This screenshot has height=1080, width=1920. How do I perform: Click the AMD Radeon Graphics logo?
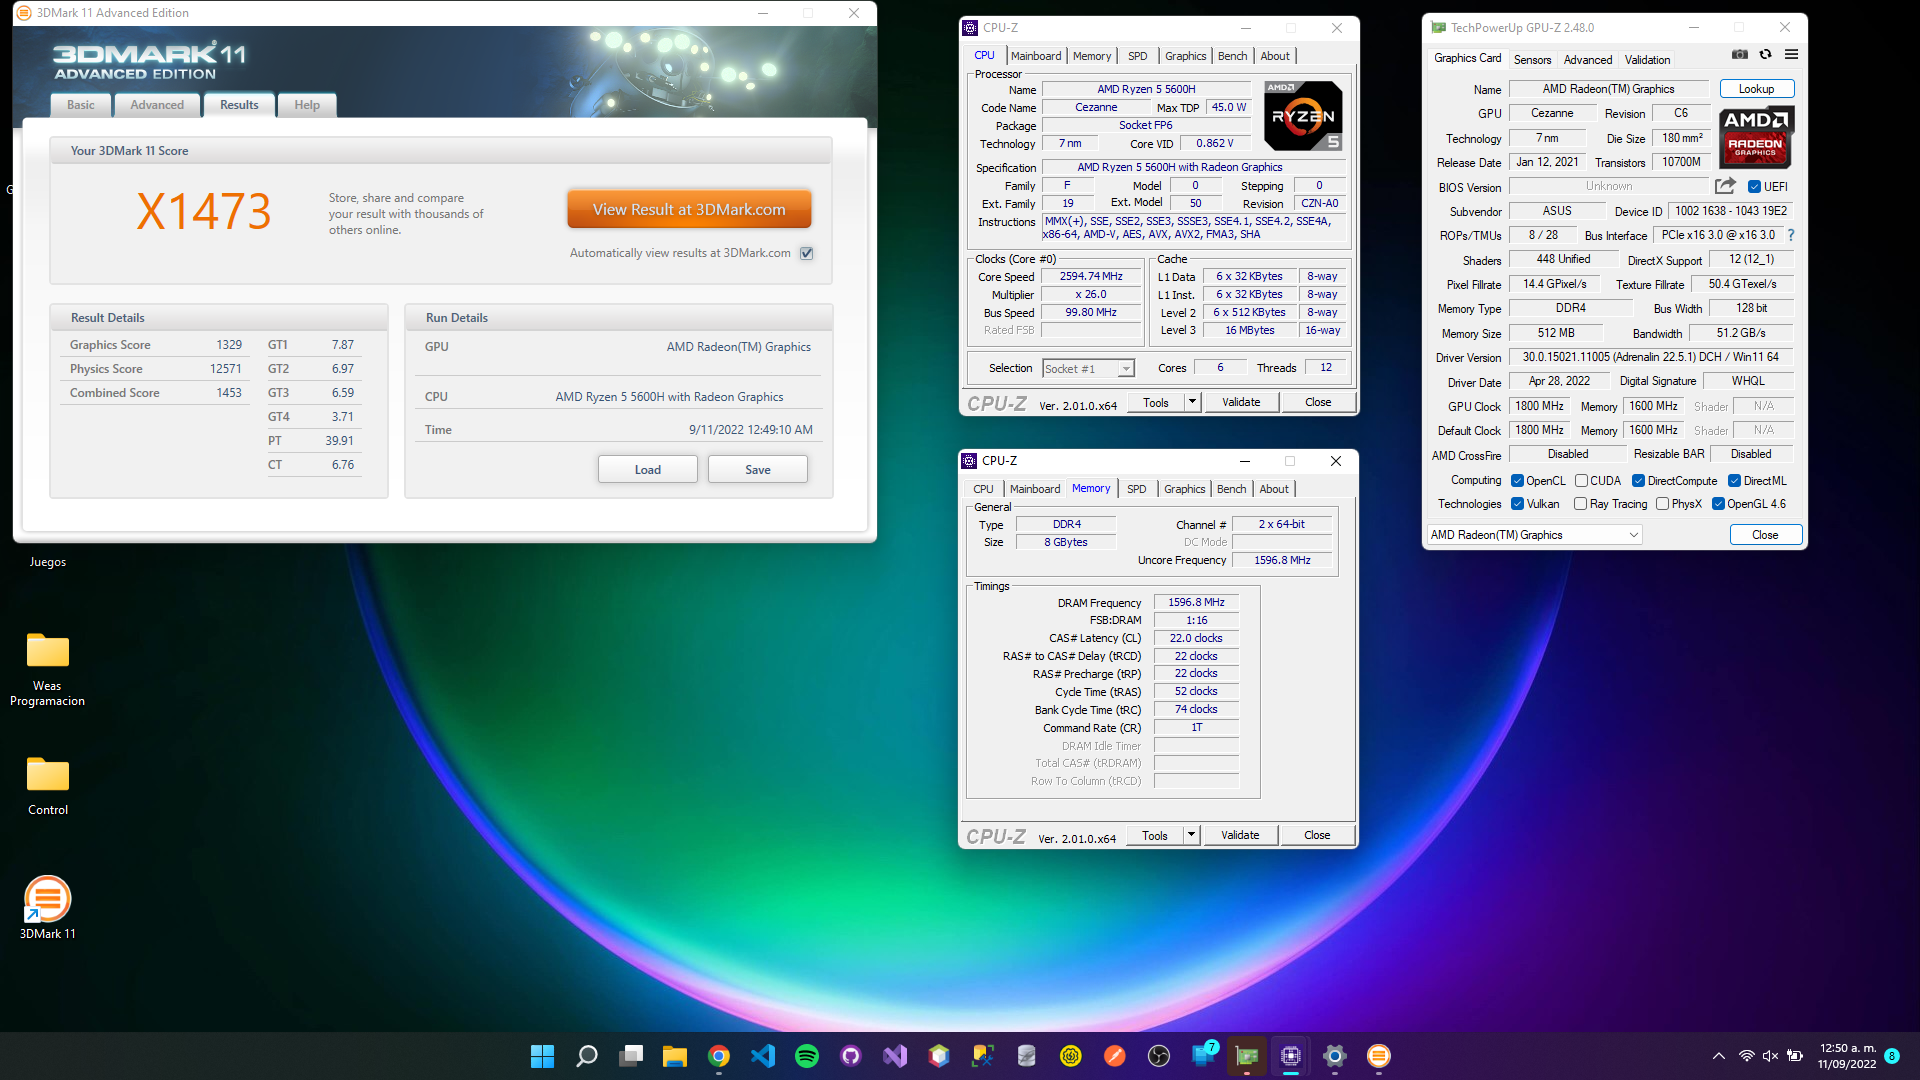pos(1756,139)
